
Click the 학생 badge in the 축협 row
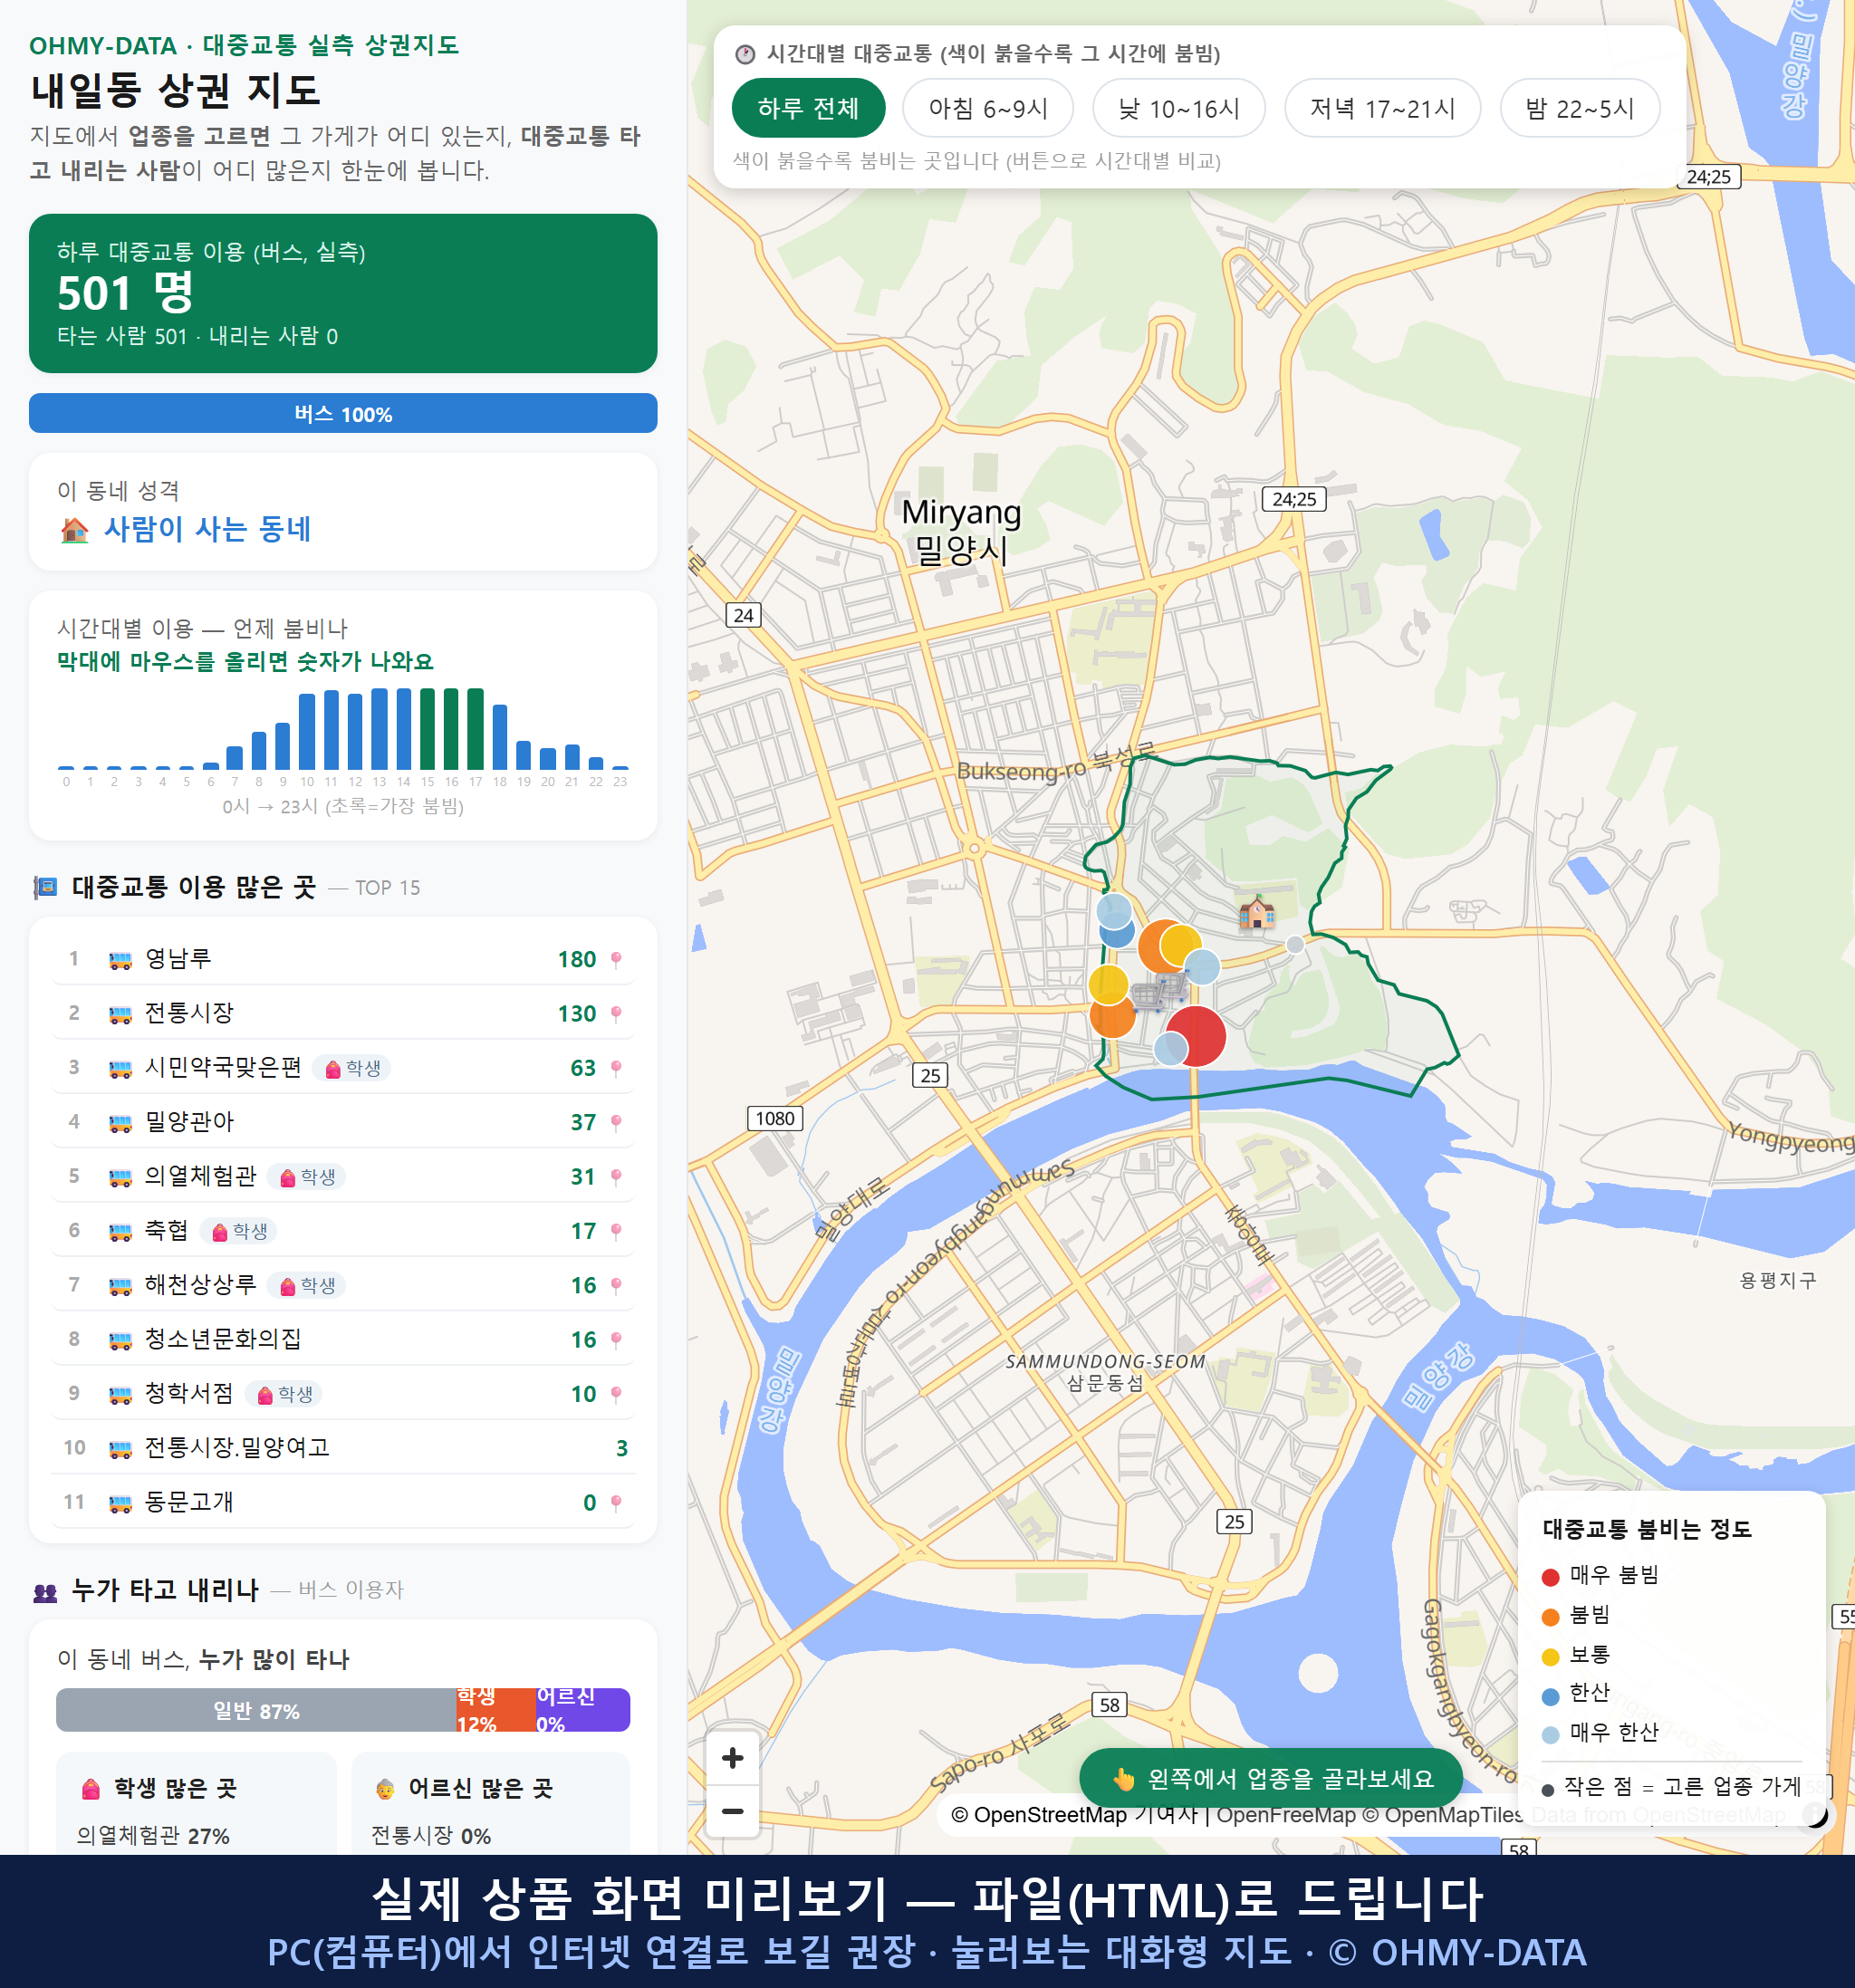(239, 1231)
